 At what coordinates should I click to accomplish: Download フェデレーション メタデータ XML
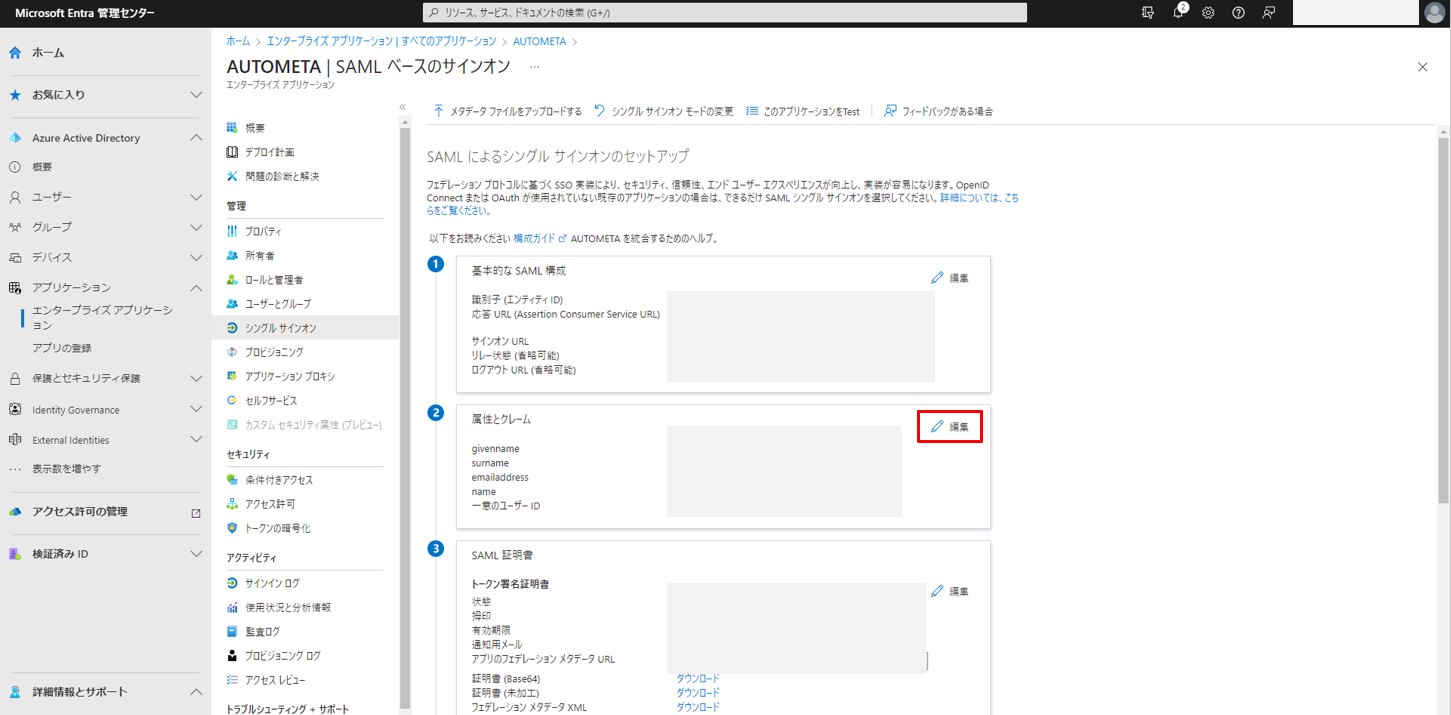(x=698, y=707)
